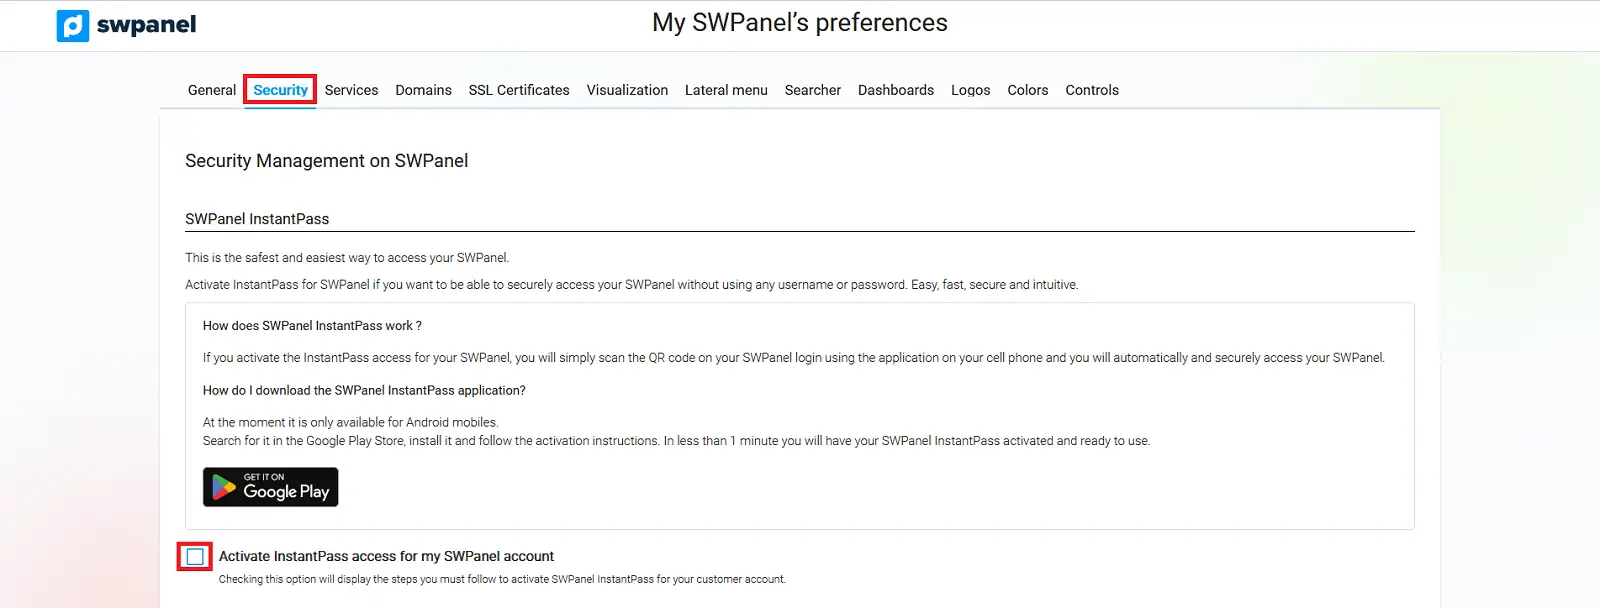Viewport: 1600px width, 608px height.
Task: Enable Activate InstantPass access checkbox
Action: click(195, 557)
